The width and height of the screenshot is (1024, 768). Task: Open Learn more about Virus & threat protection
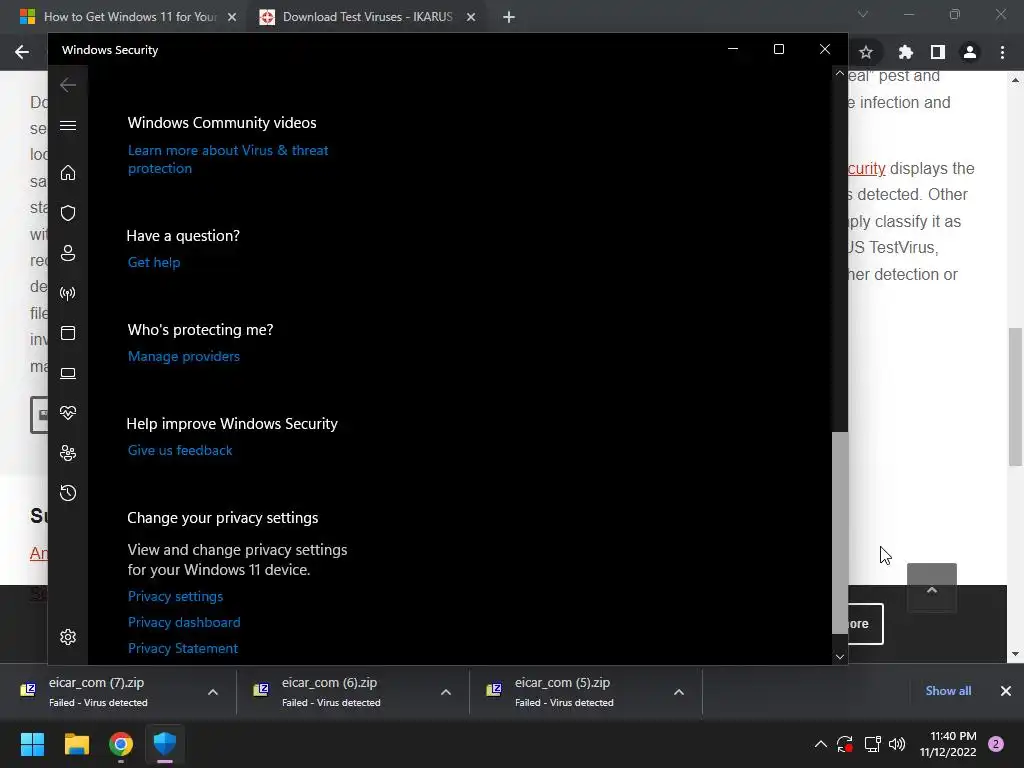228,159
